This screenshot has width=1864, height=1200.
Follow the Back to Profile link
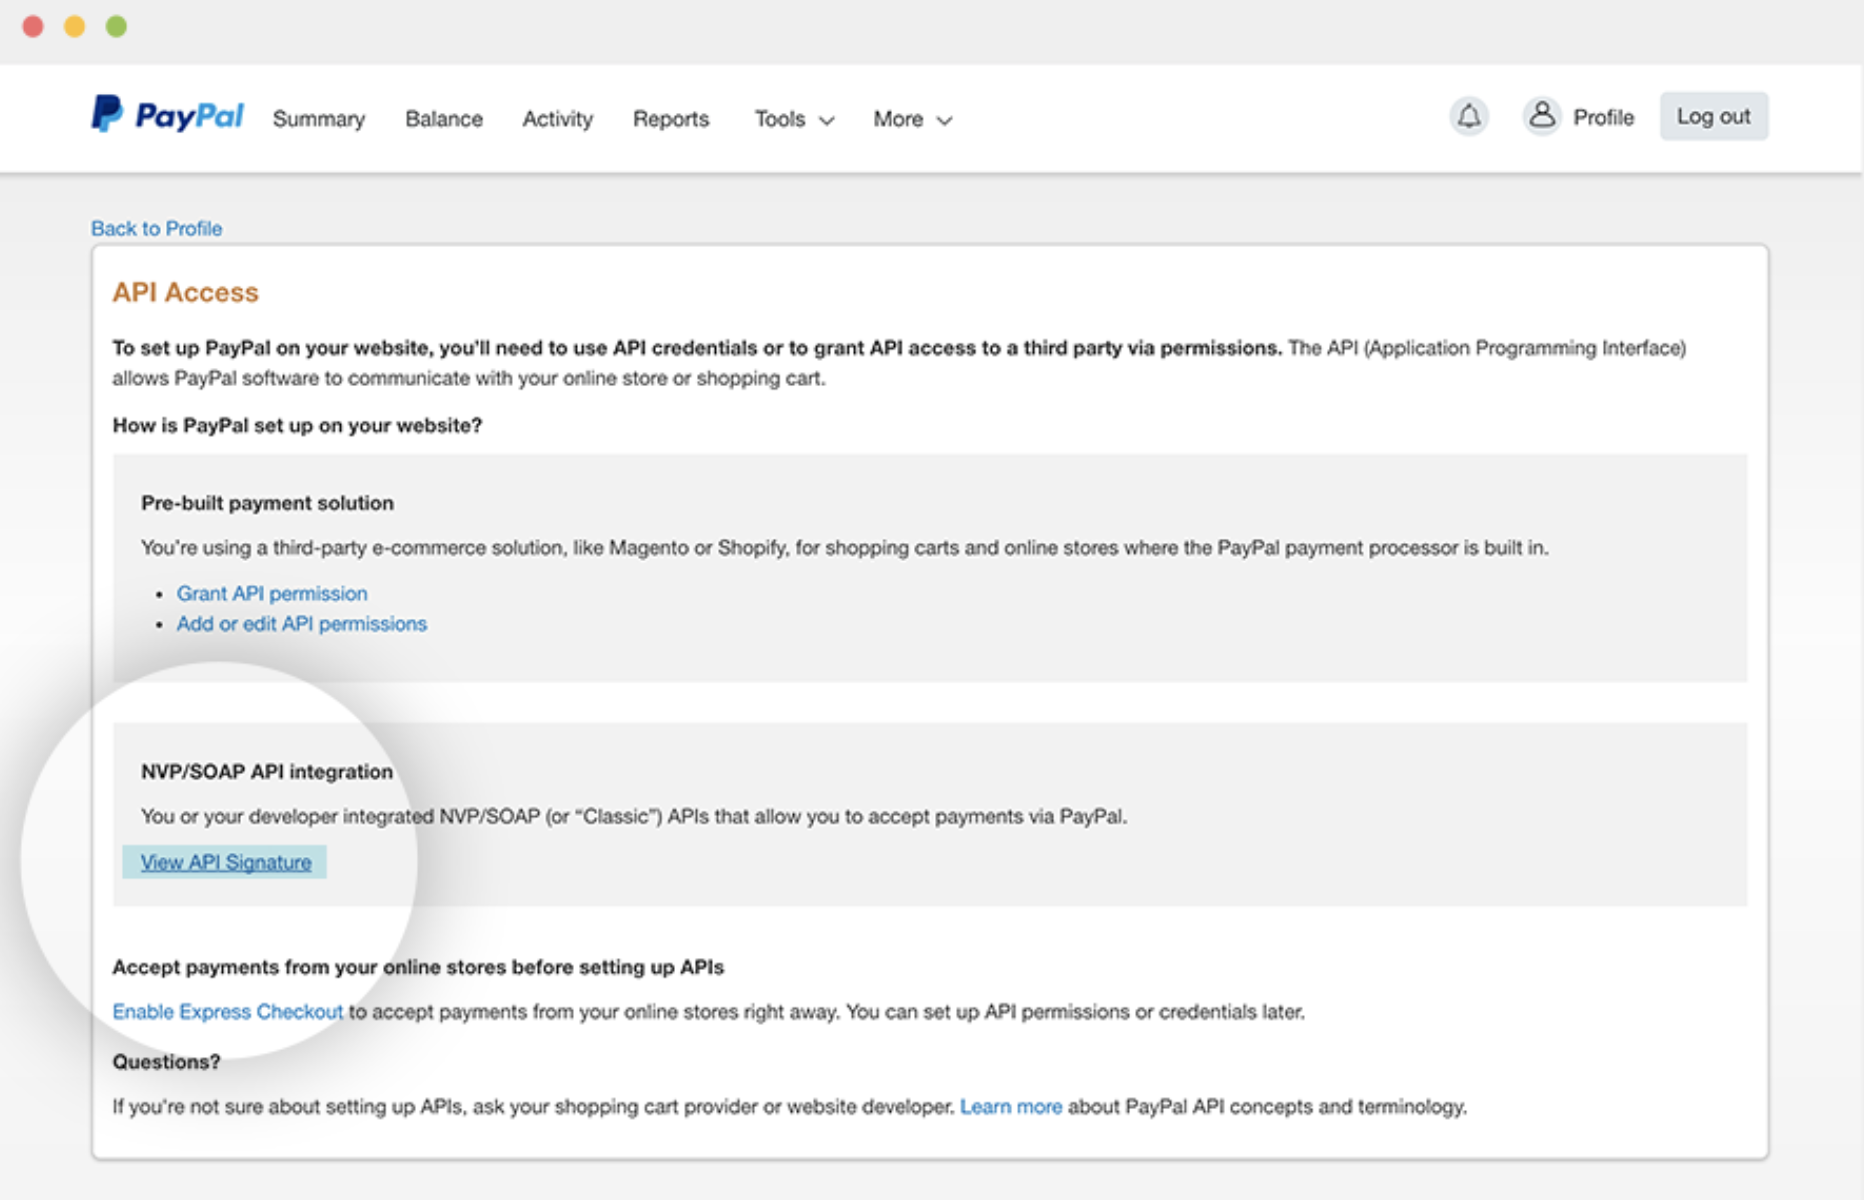click(x=157, y=229)
